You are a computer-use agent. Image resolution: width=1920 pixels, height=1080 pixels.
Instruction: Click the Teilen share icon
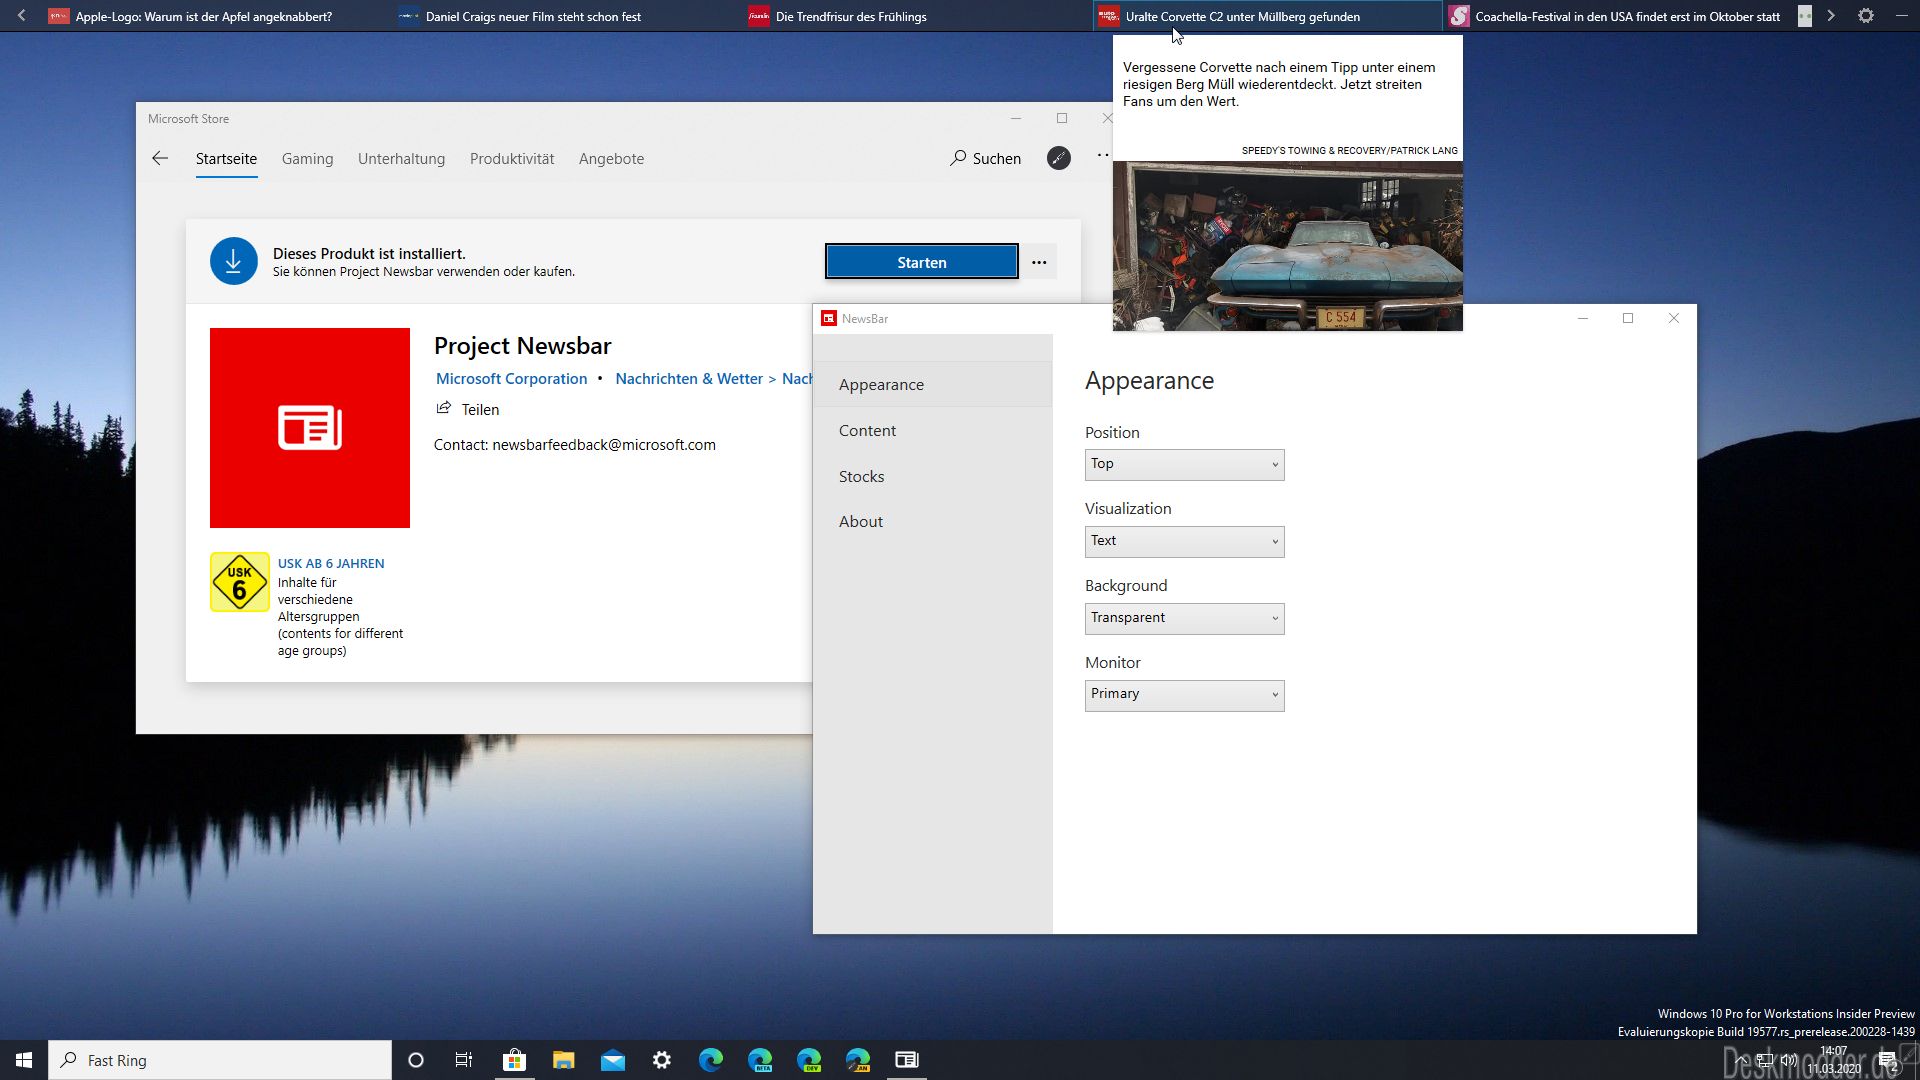coord(444,408)
